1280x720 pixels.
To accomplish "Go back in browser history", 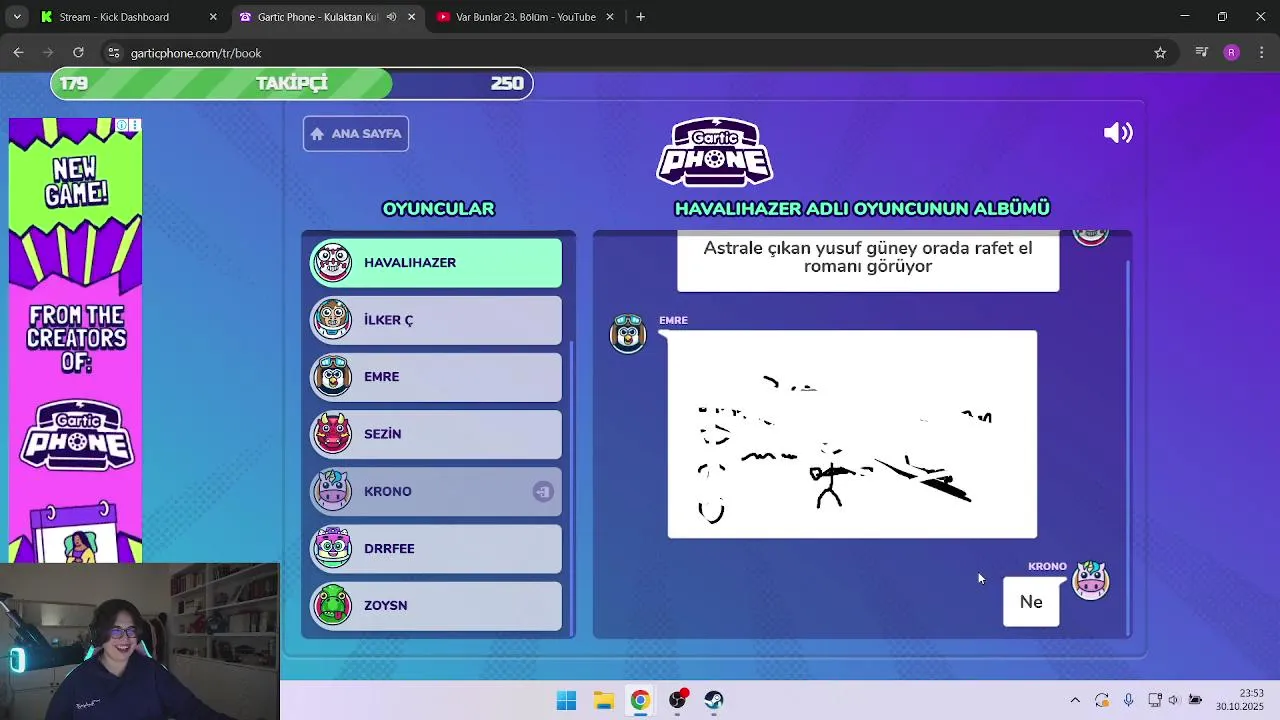I will [x=18, y=53].
